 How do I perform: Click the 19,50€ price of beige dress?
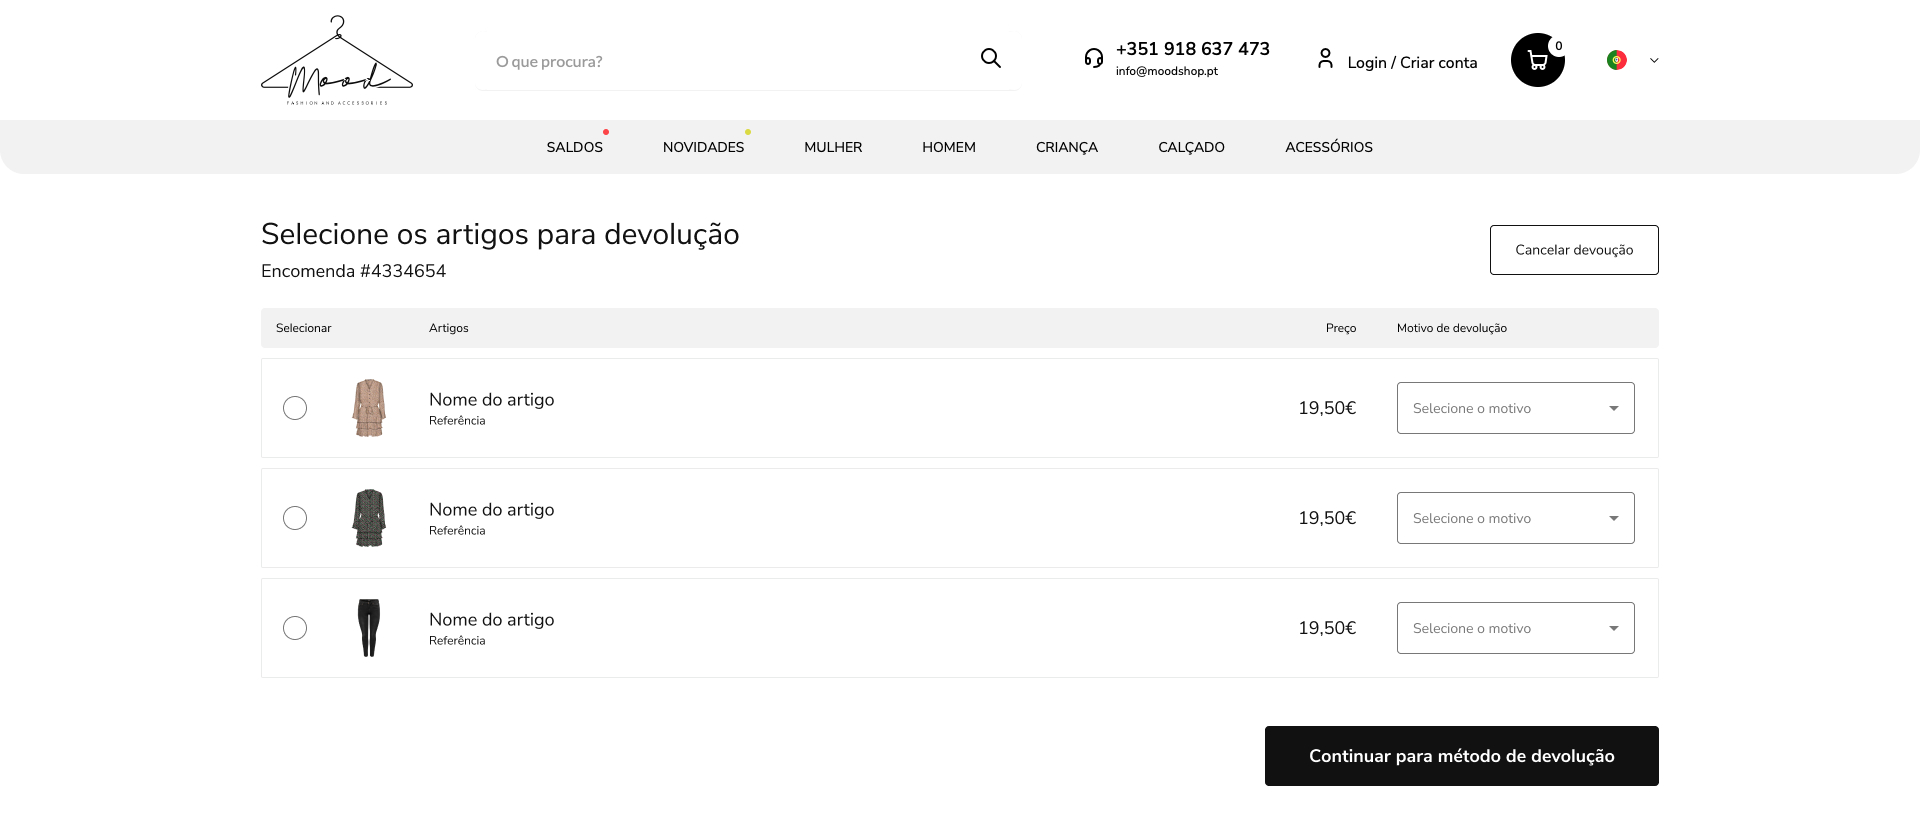coord(1327,408)
